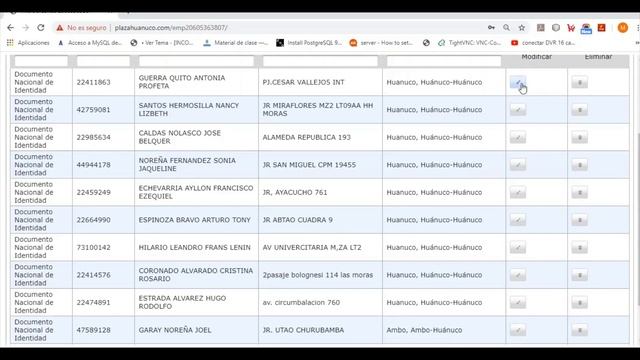Select the document number 22411863
The height and width of the screenshot is (360, 640).
pyautogui.click(x=93, y=82)
